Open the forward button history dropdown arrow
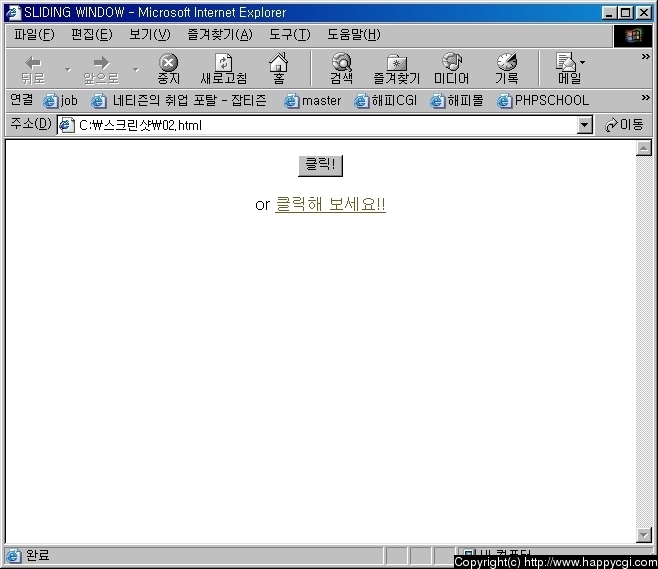 point(136,69)
